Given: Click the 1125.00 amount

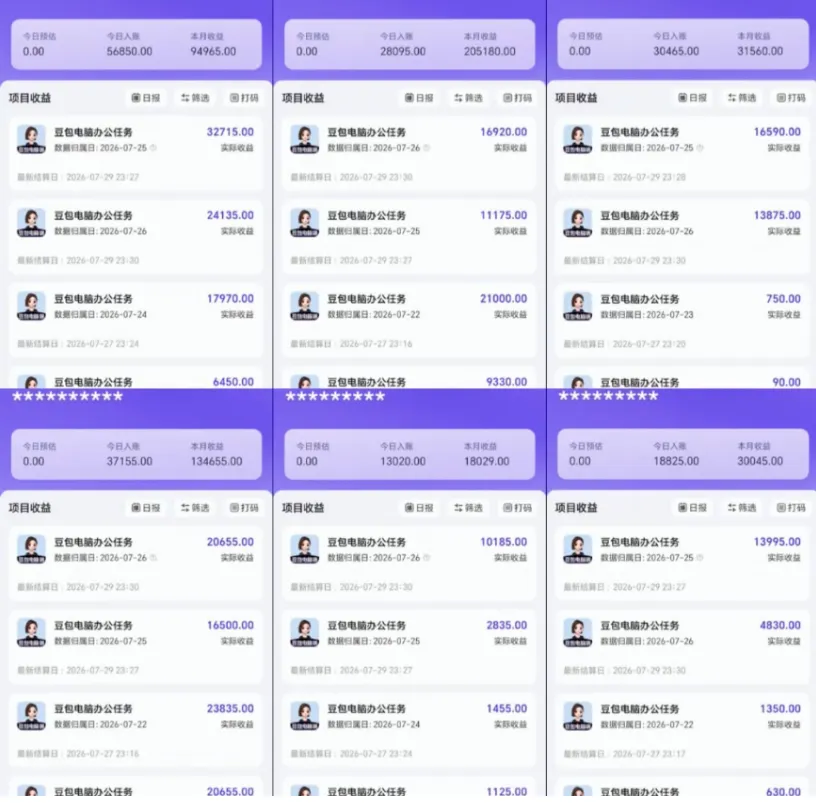Looking at the screenshot, I should coord(506,792).
